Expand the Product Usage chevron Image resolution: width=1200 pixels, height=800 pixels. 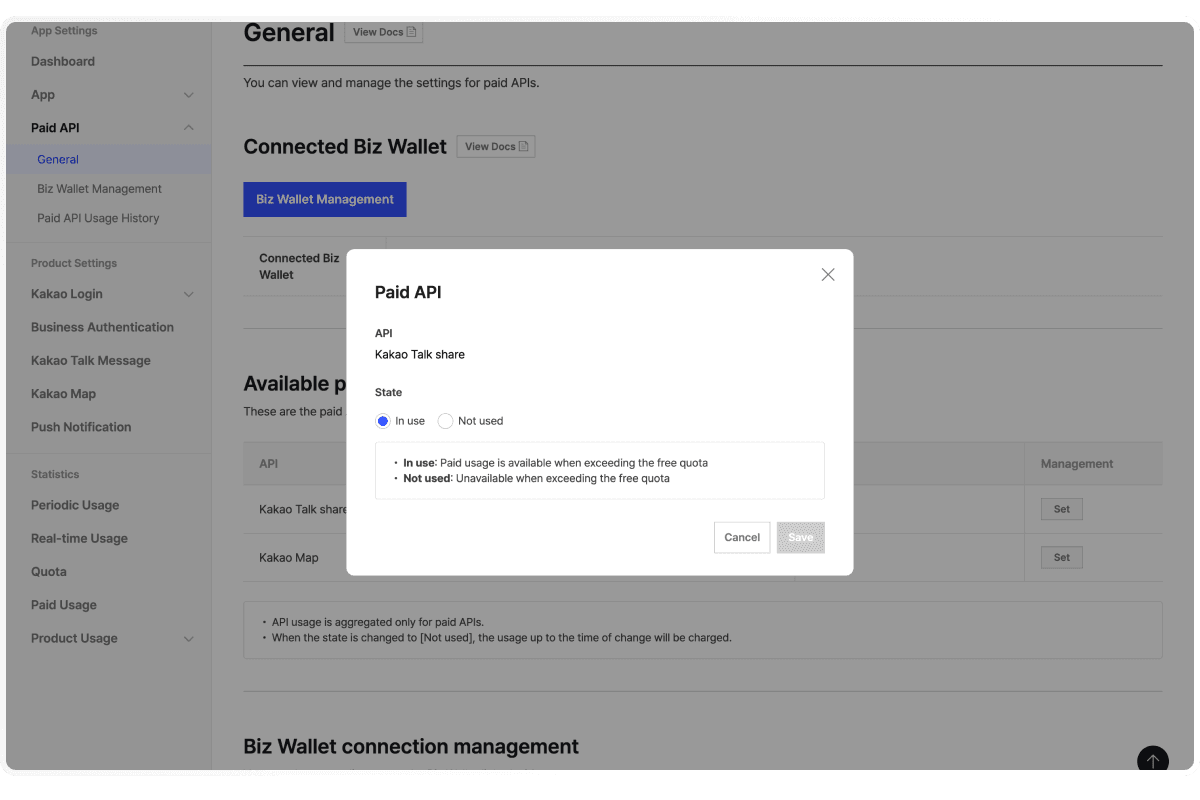click(188, 639)
